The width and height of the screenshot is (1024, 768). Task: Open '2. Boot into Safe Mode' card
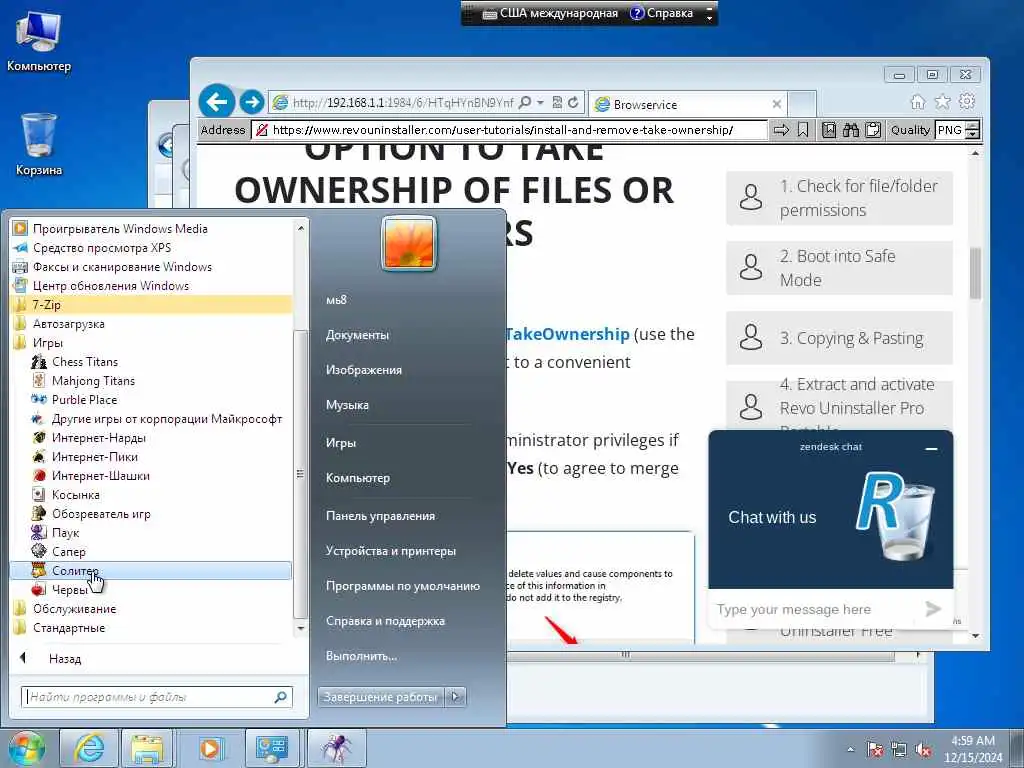839,268
